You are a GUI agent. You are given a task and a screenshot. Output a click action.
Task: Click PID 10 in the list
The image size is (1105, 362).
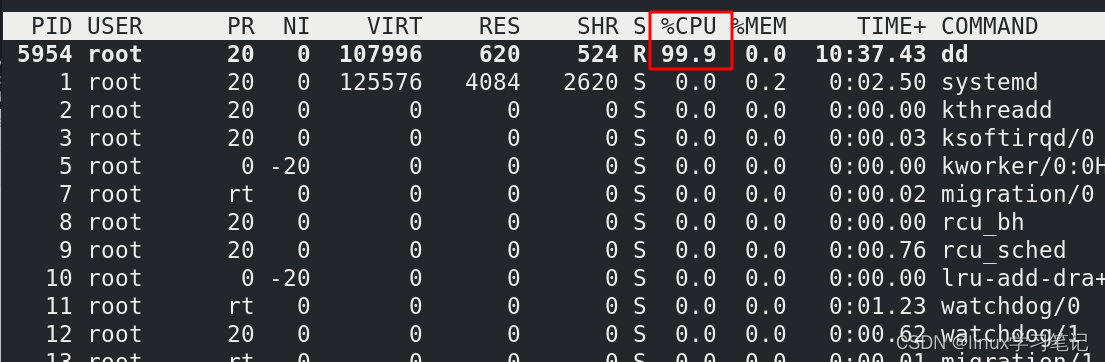(x=58, y=278)
